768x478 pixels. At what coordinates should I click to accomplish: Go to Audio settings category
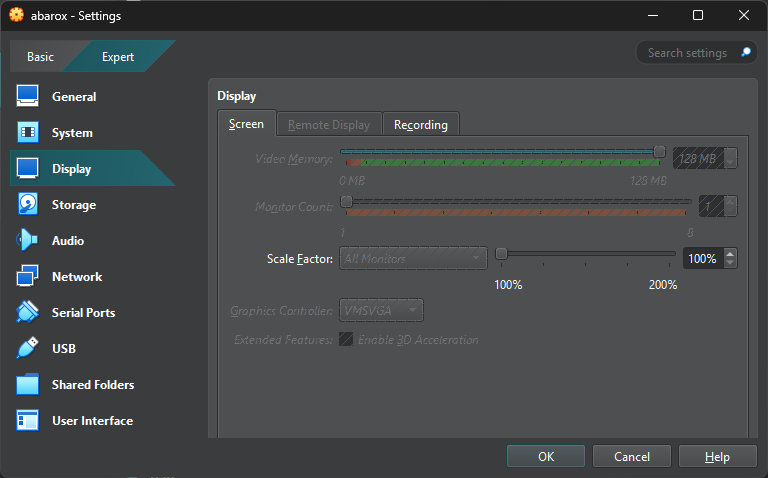tap(93, 240)
